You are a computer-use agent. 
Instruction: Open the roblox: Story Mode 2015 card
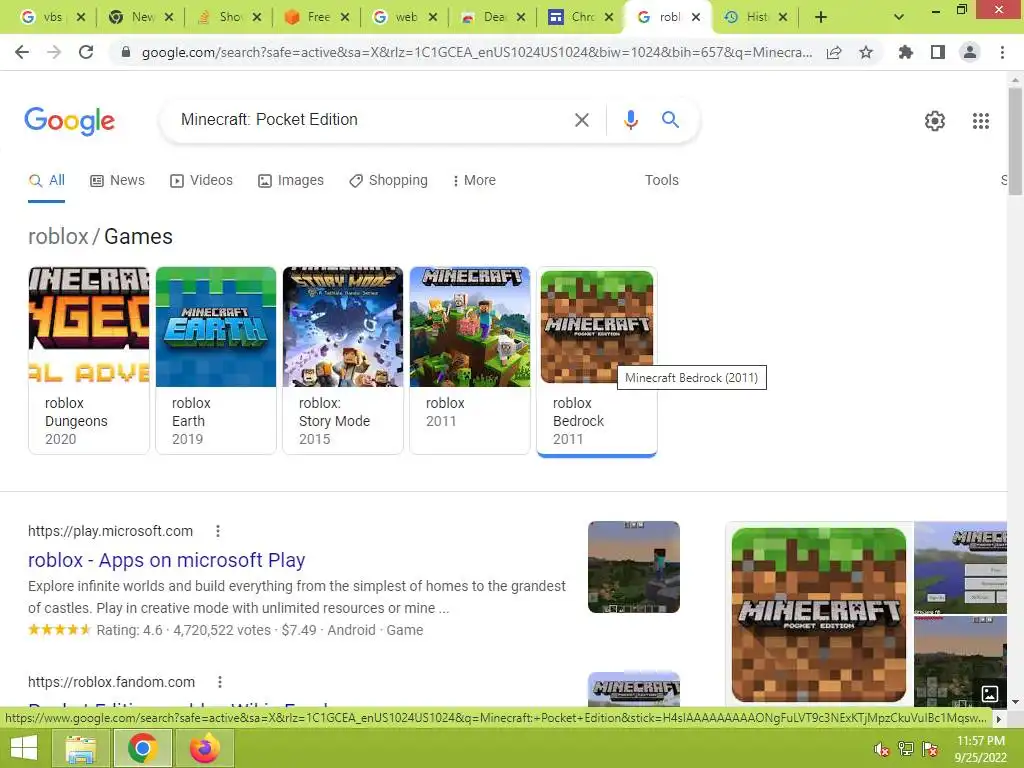pyautogui.click(x=343, y=360)
